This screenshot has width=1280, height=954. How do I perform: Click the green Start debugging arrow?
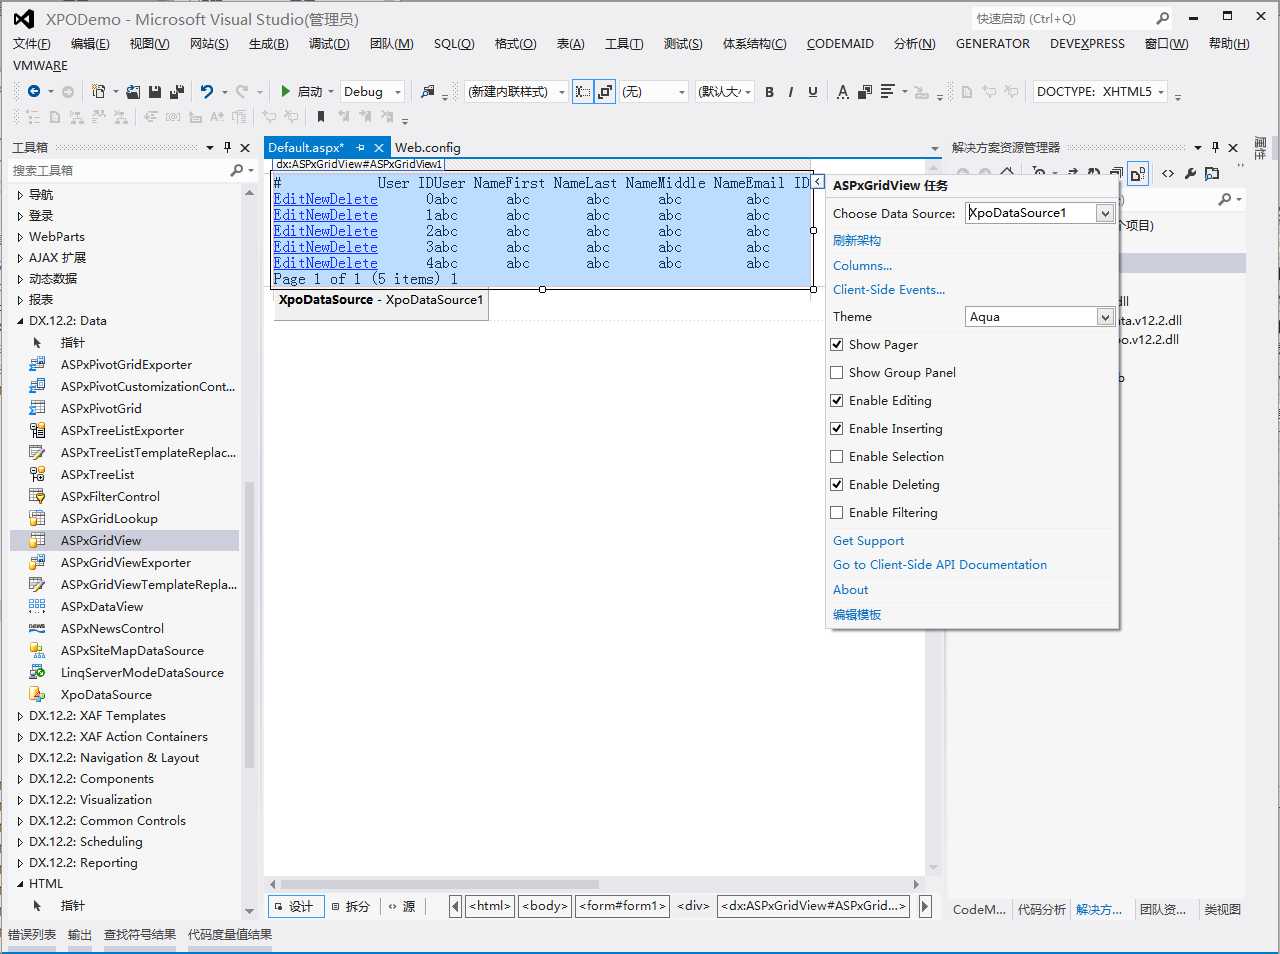[286, 91]
